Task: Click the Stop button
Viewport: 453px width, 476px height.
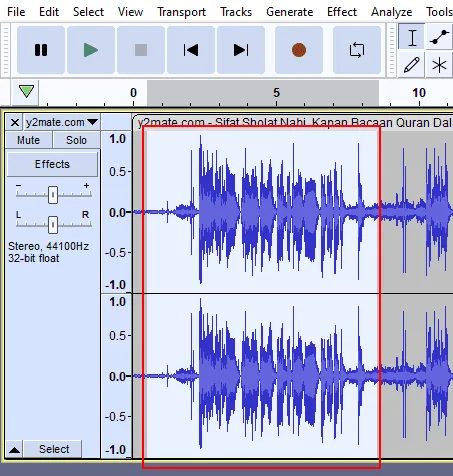Action: click(141, 50)
